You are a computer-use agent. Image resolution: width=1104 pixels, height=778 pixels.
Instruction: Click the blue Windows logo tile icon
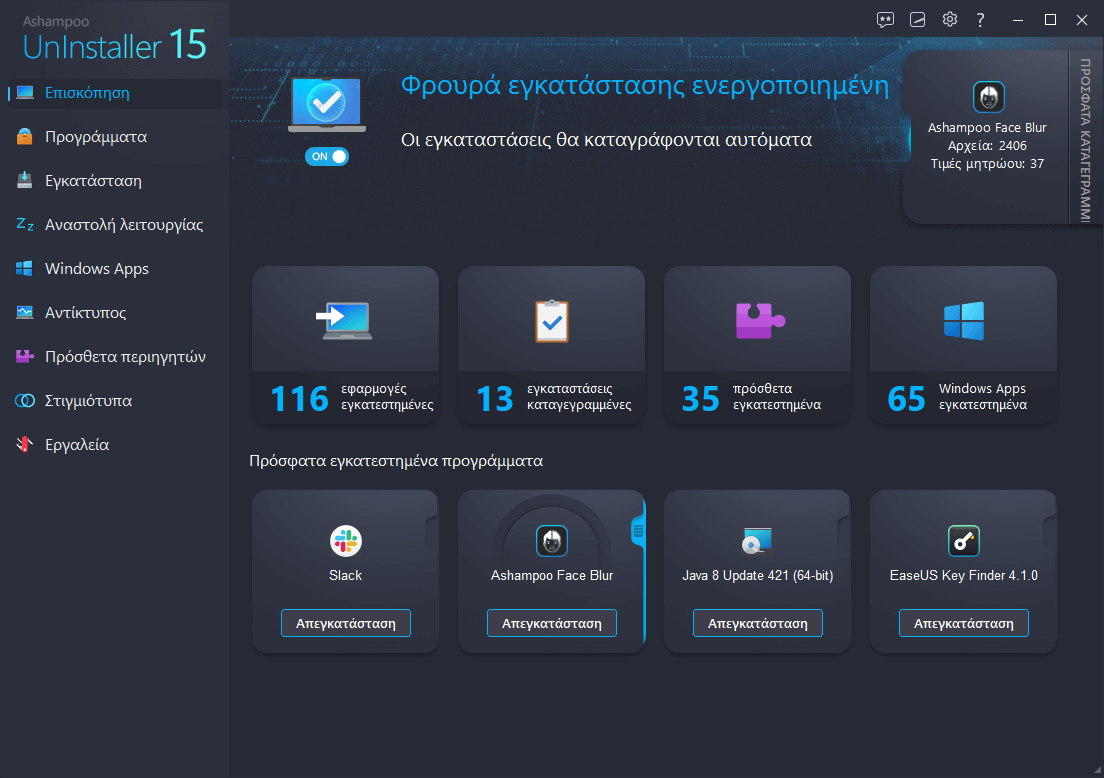(x=964, y=321)
